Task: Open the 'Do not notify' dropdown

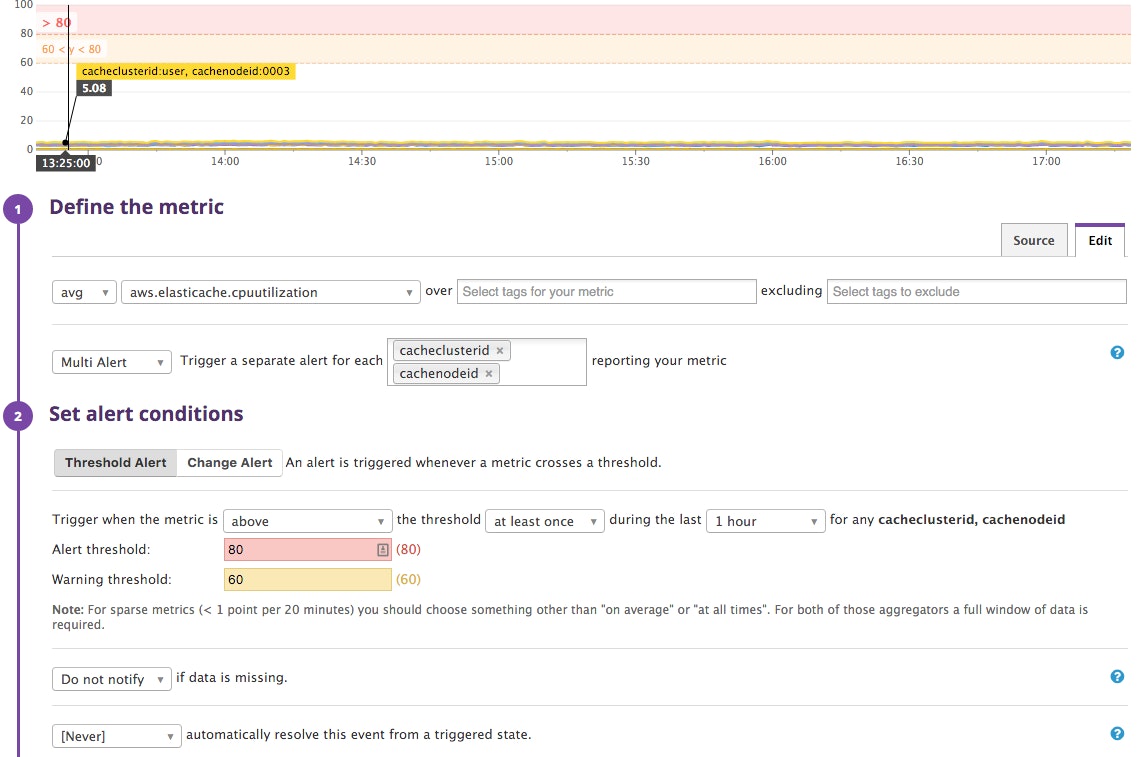Action: tap(111, 679)
